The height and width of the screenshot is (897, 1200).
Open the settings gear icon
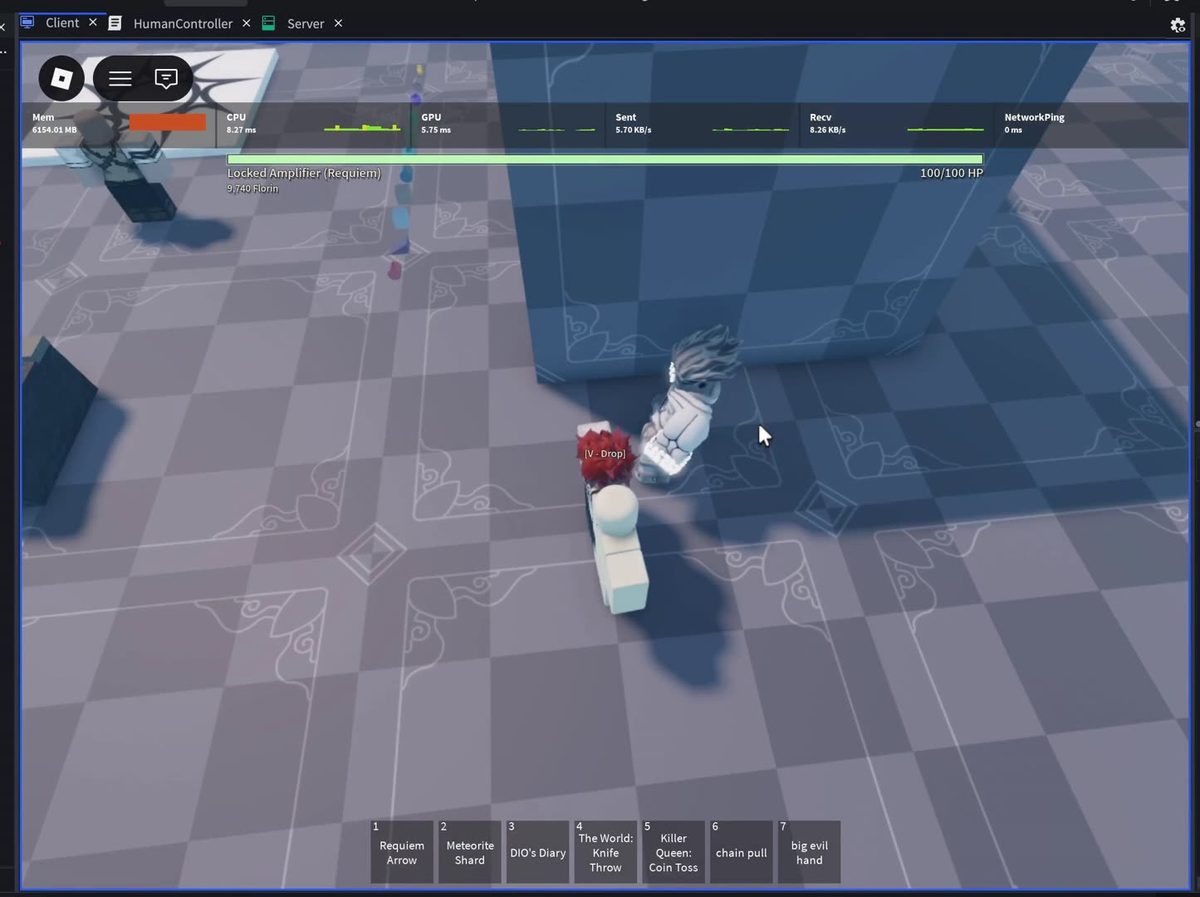(x=1177, y=25)
